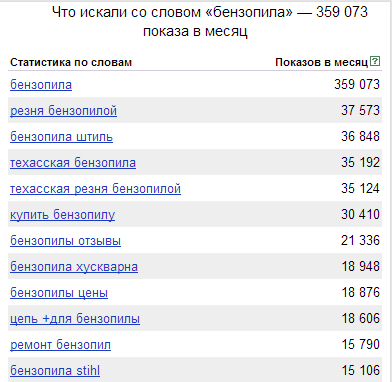
Task: Open the «бензопила stihl» link
Action: coord(55,371)
